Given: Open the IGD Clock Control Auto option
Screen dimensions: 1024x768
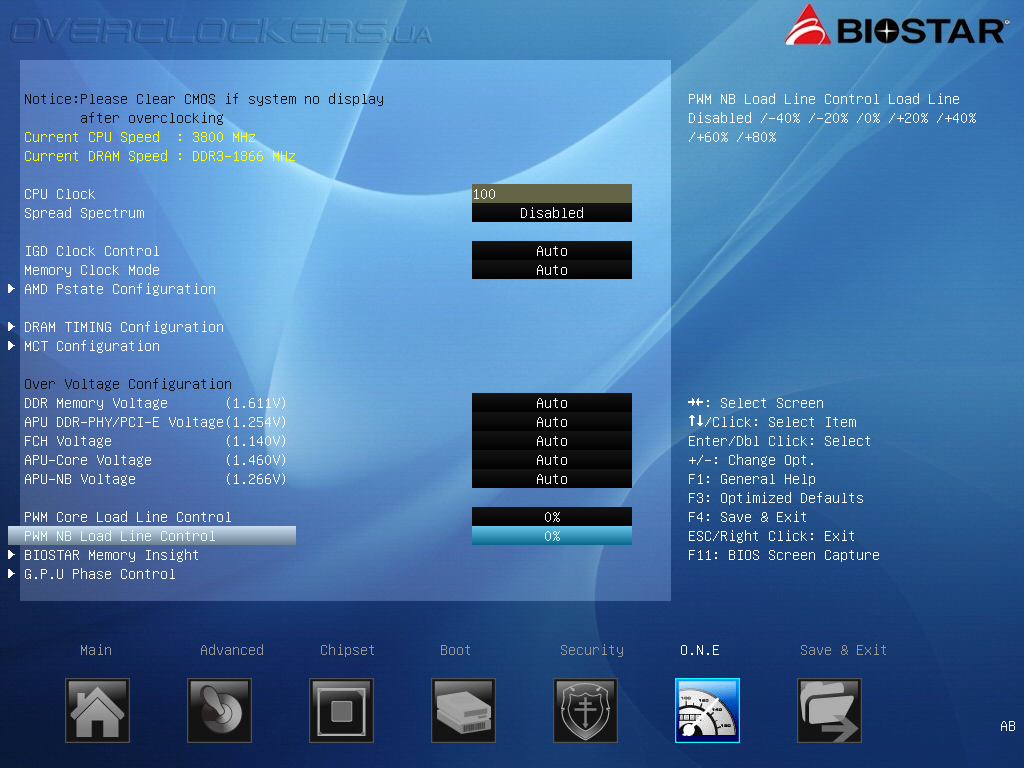Looking at the screenshot, I should click(x=552, y=251).
